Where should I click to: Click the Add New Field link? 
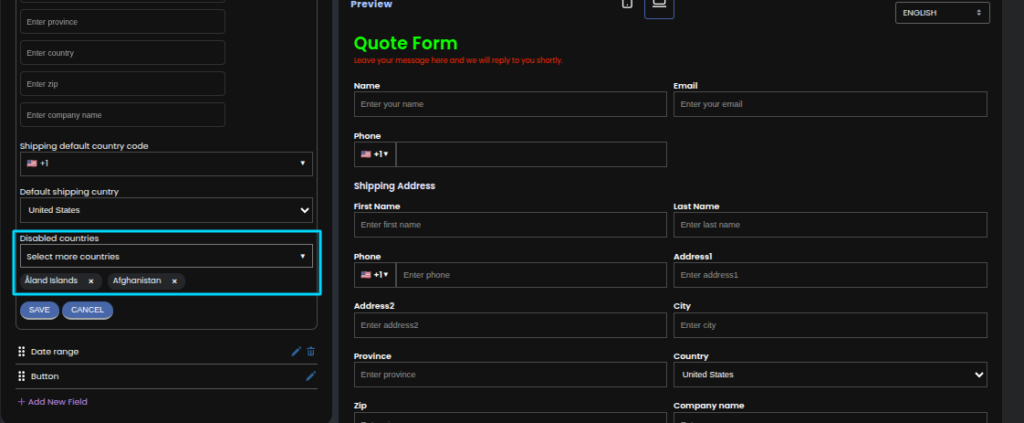click(x=52, y=402)
